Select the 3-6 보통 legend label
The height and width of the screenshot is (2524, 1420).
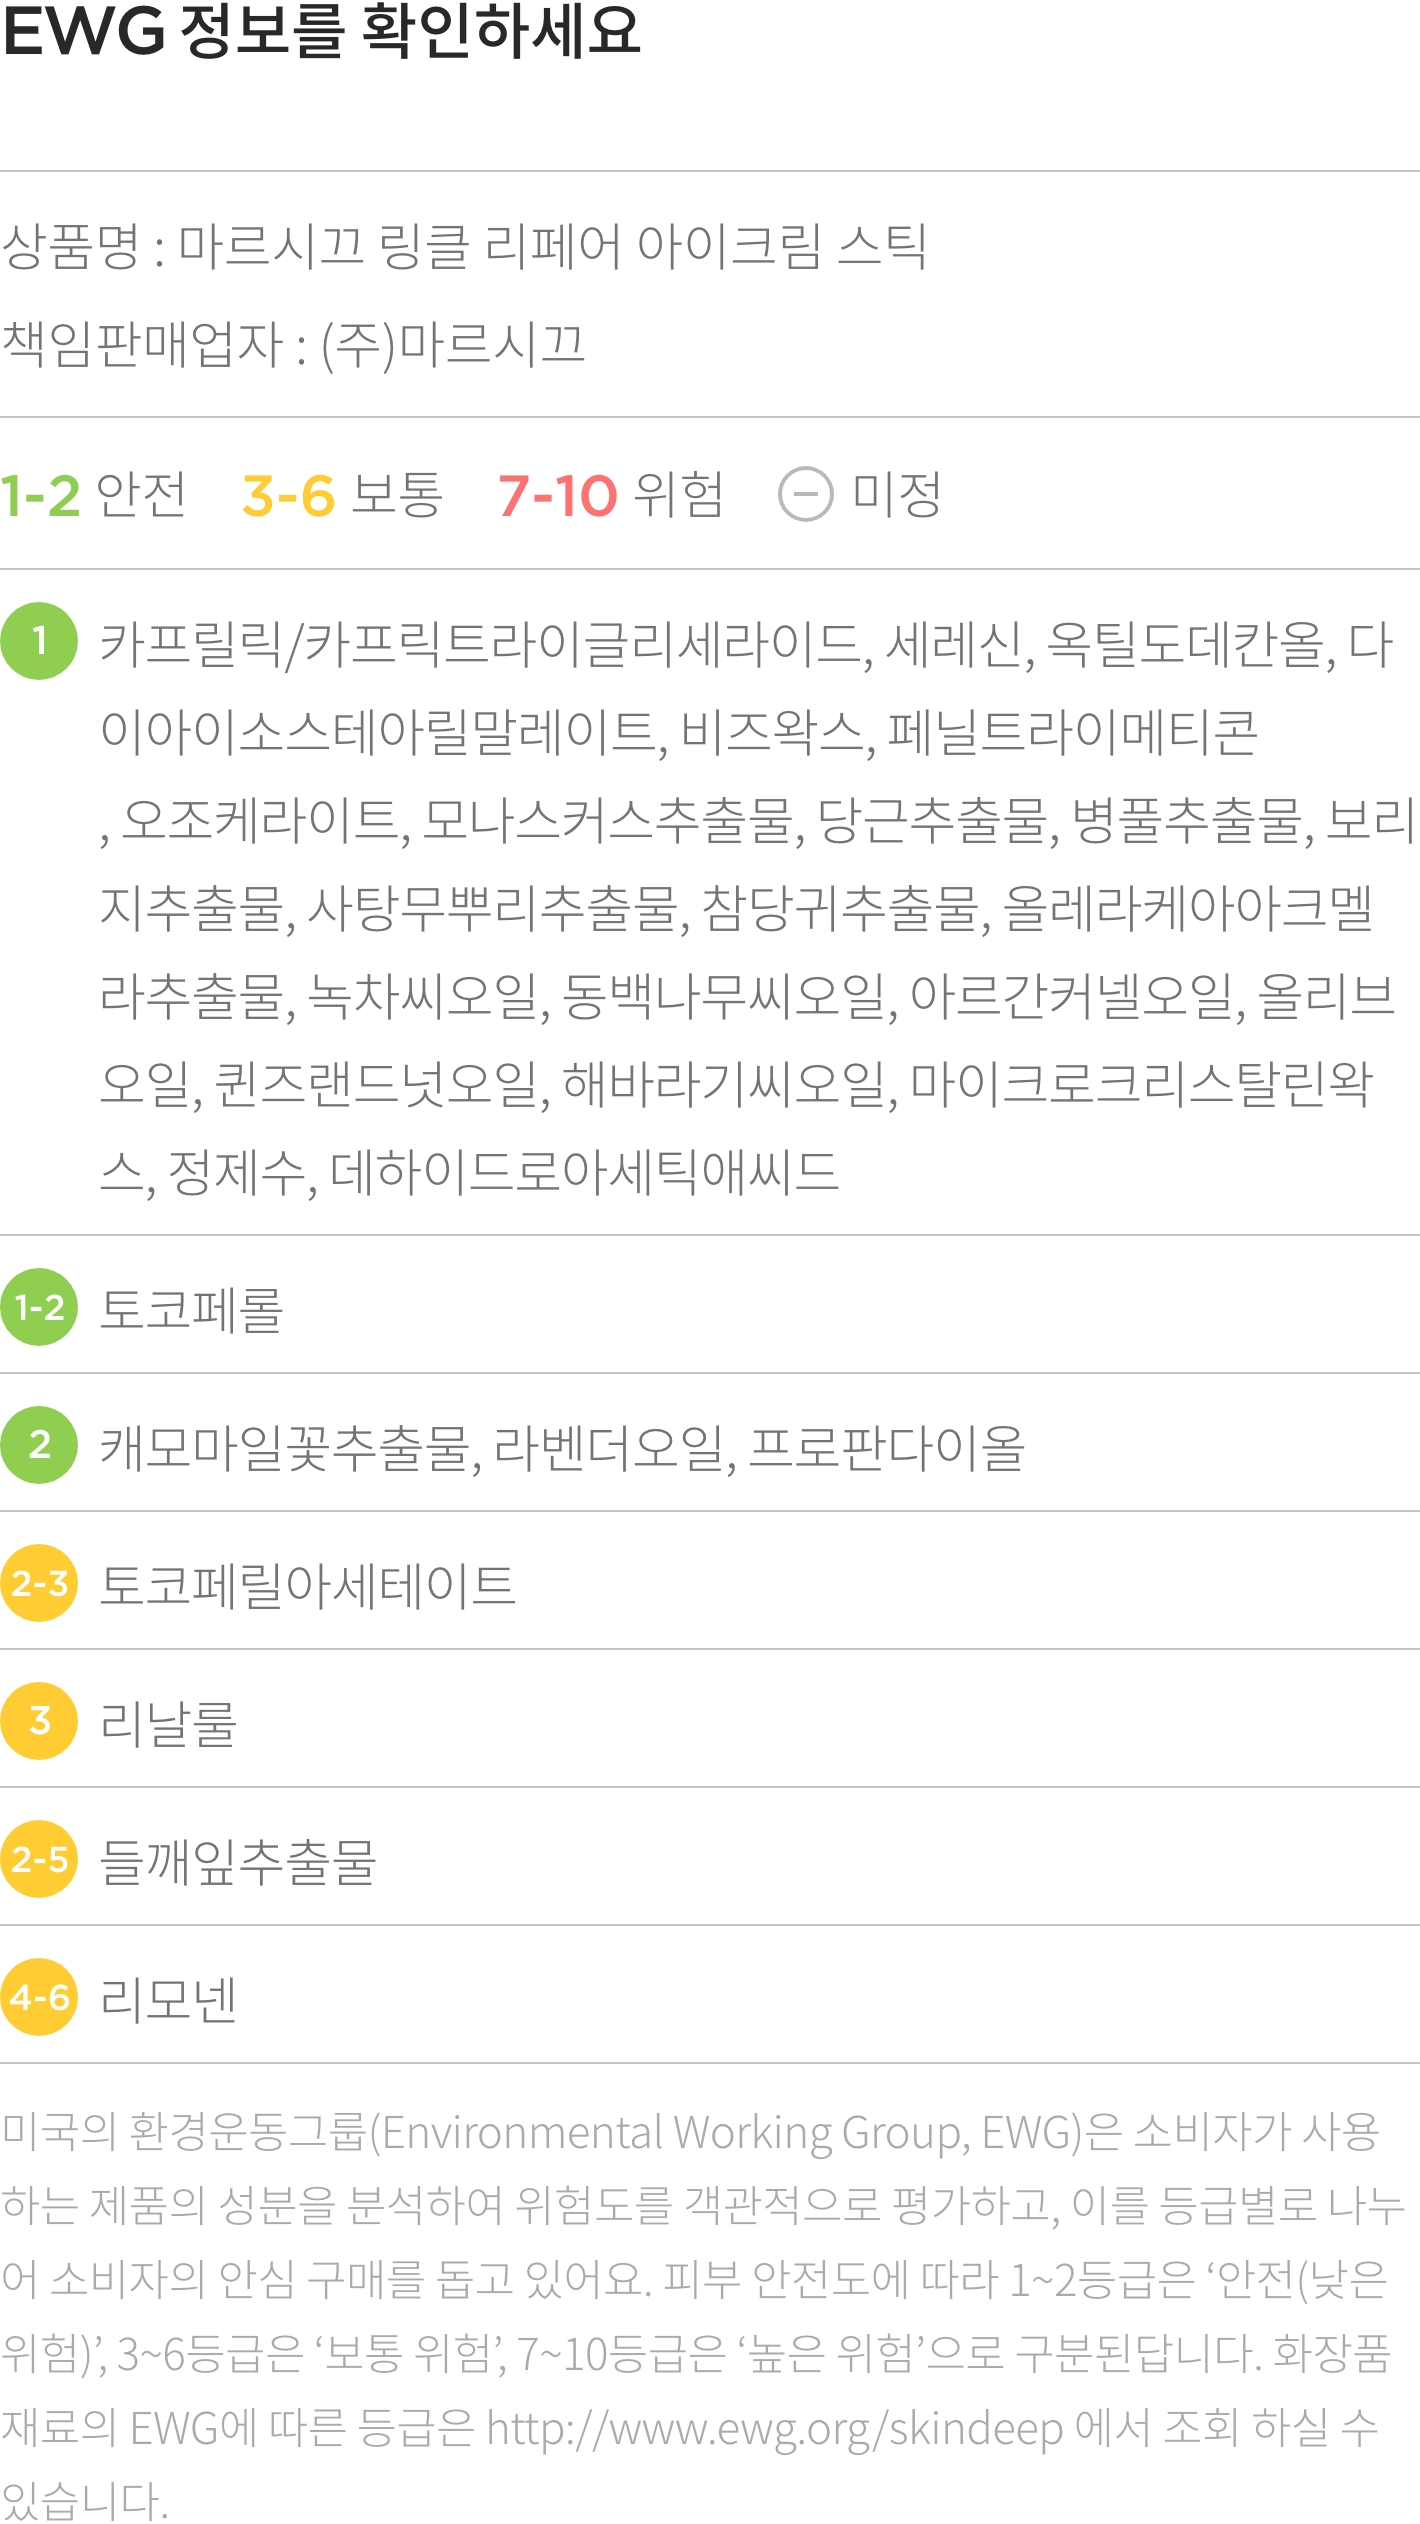[x=342, y=495]
